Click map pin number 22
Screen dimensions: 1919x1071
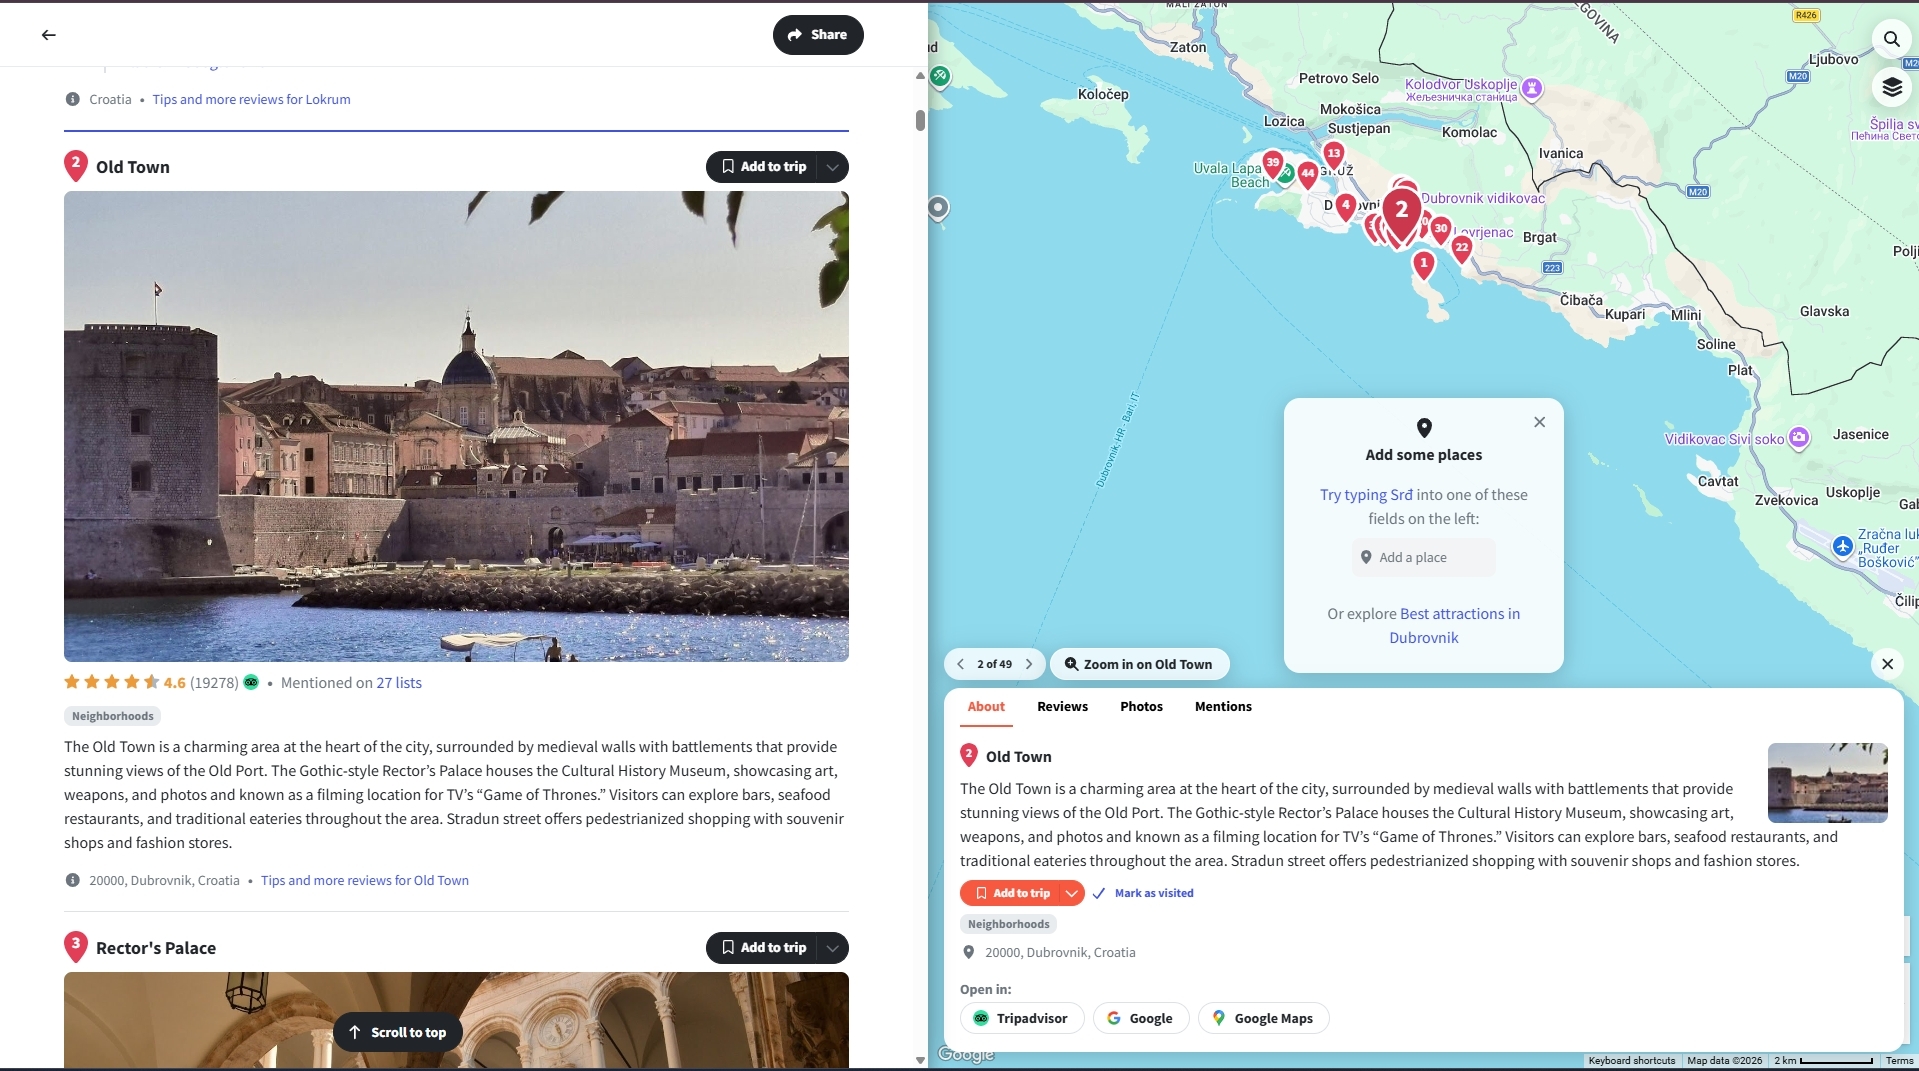pyautogui.click(x=1461, y=248)
